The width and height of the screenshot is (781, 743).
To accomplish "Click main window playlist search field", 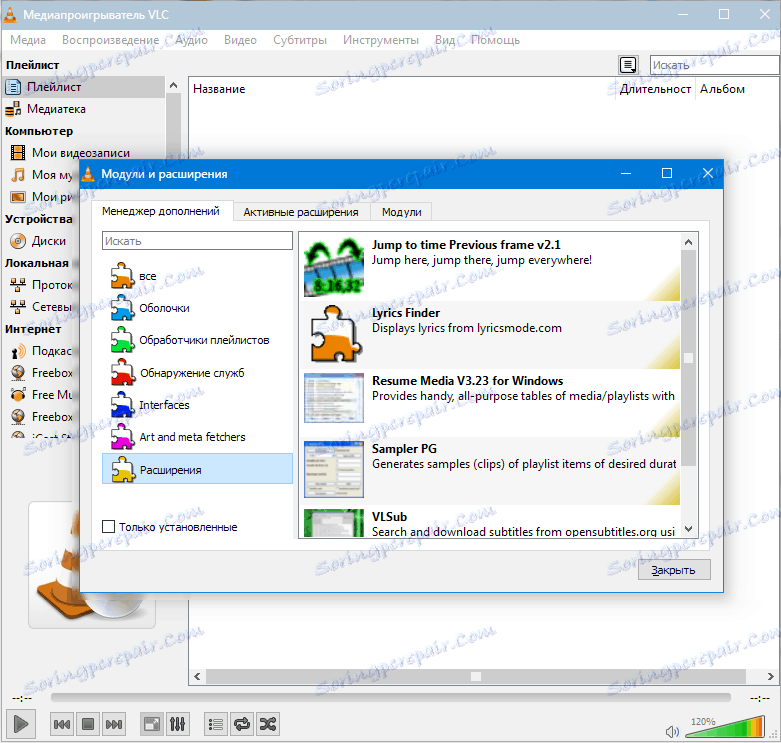I will tap(715, 65).
